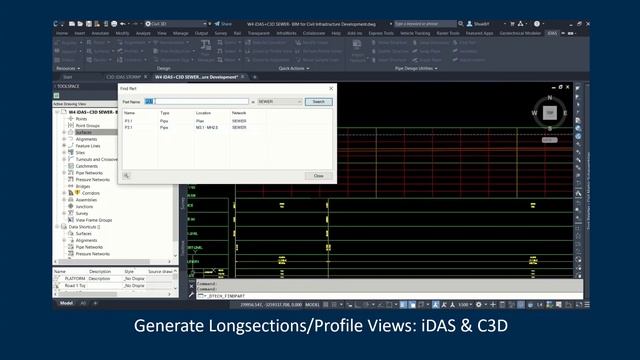640x360 pixels.
Task: Click the Undo arrow in quick access toolbar
Action: [x=122, y=24]
